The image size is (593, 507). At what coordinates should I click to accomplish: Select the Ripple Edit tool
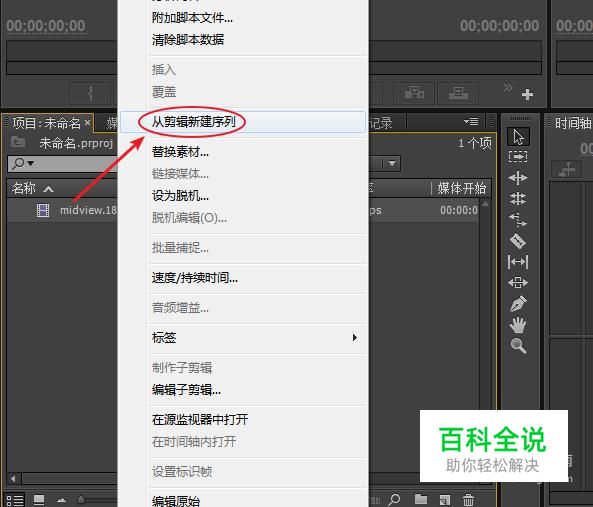point(518,178)
